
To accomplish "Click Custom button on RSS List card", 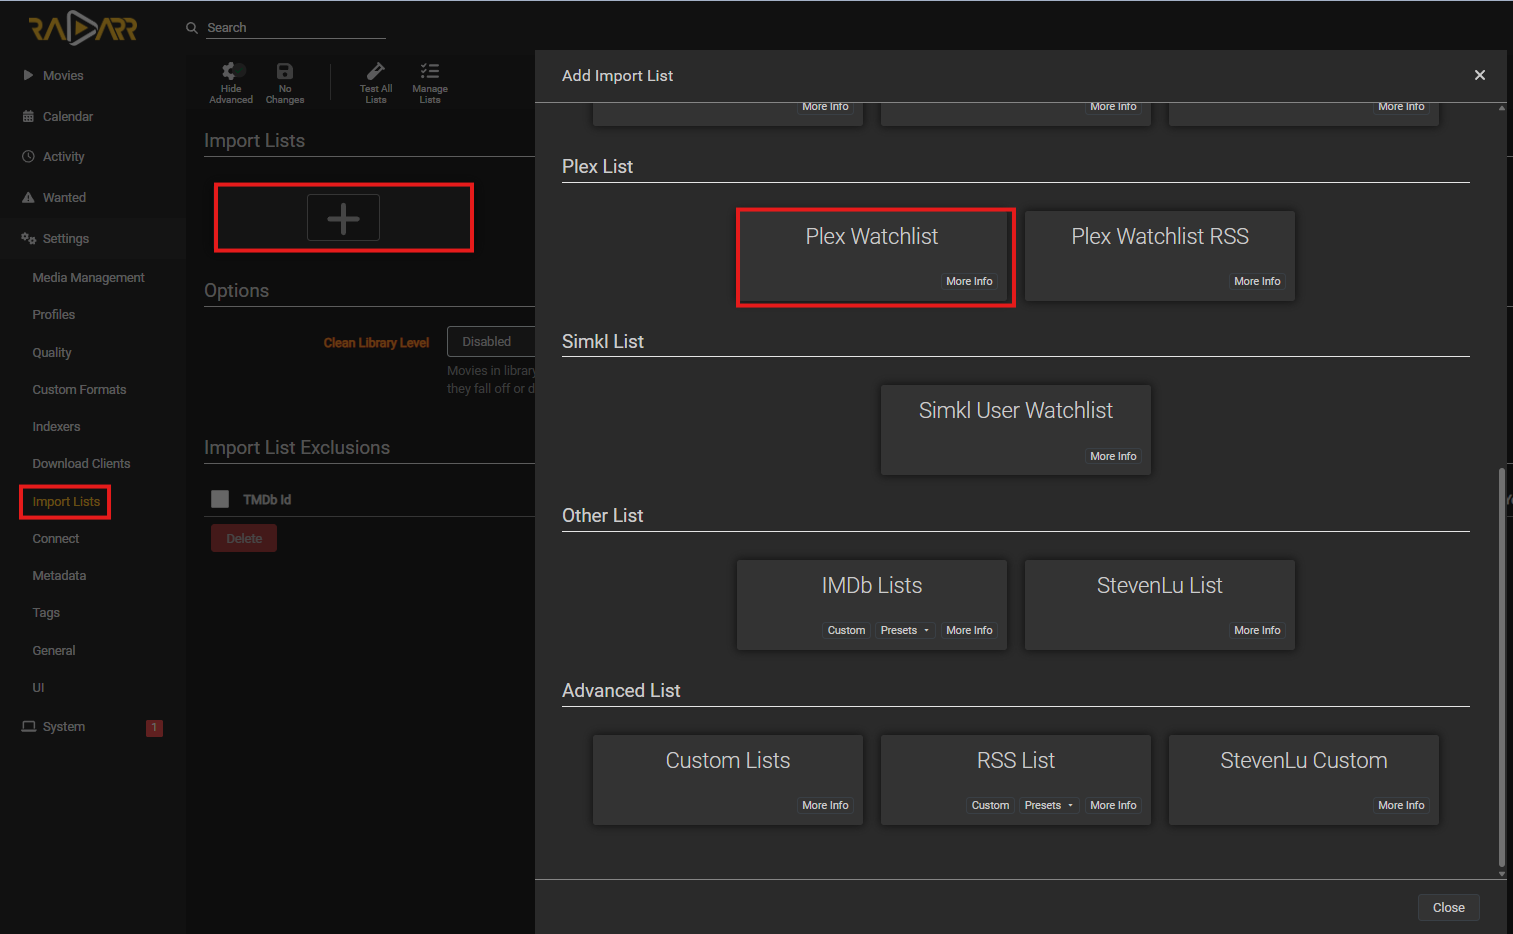I will coord(990,806).
